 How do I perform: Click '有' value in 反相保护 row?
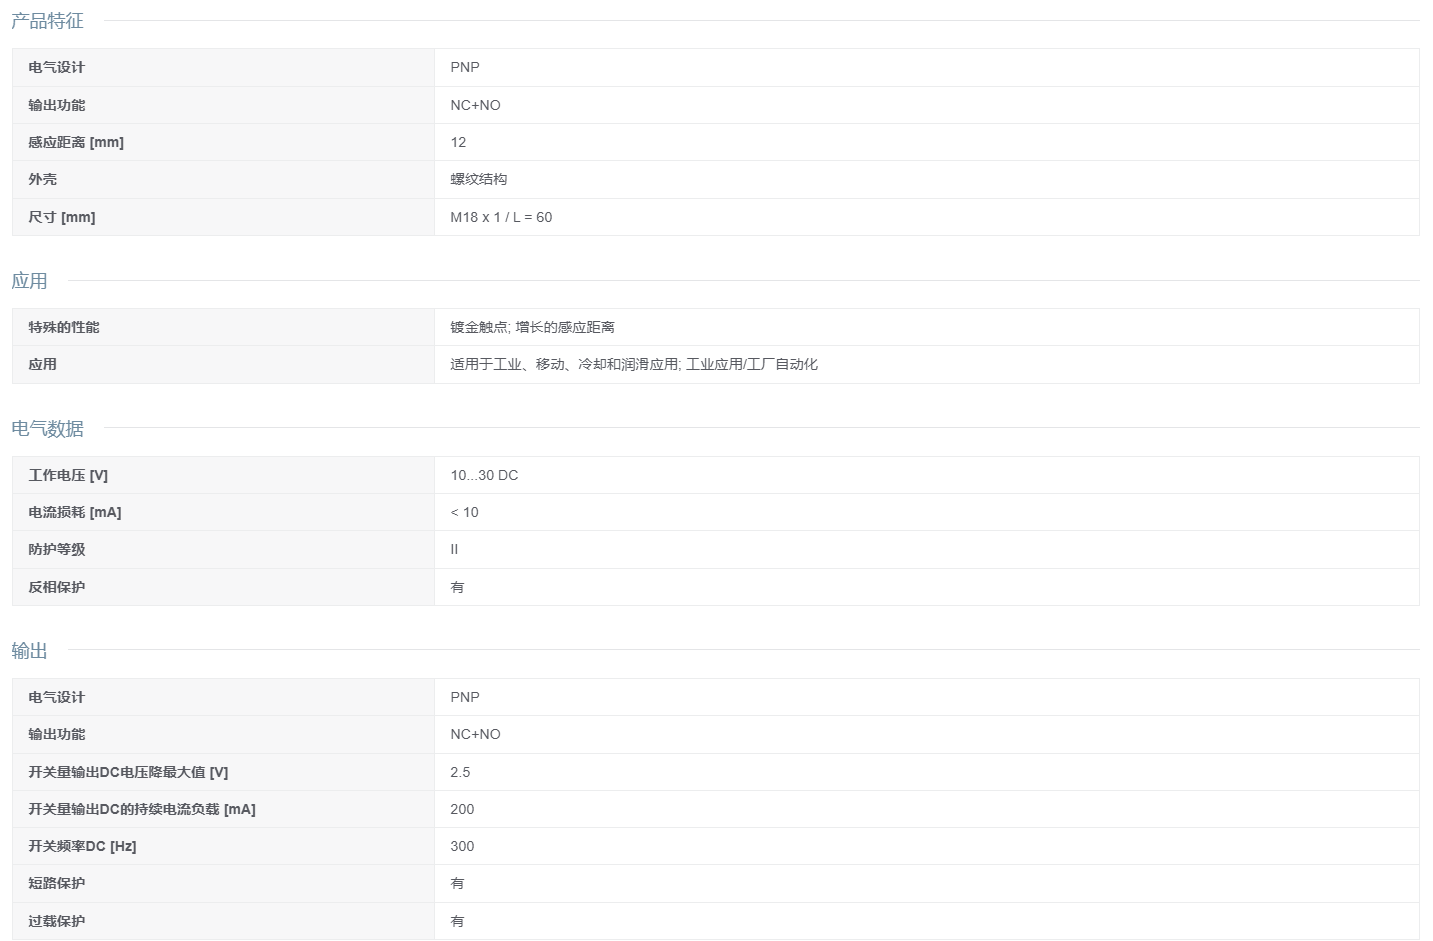point(457,587)
